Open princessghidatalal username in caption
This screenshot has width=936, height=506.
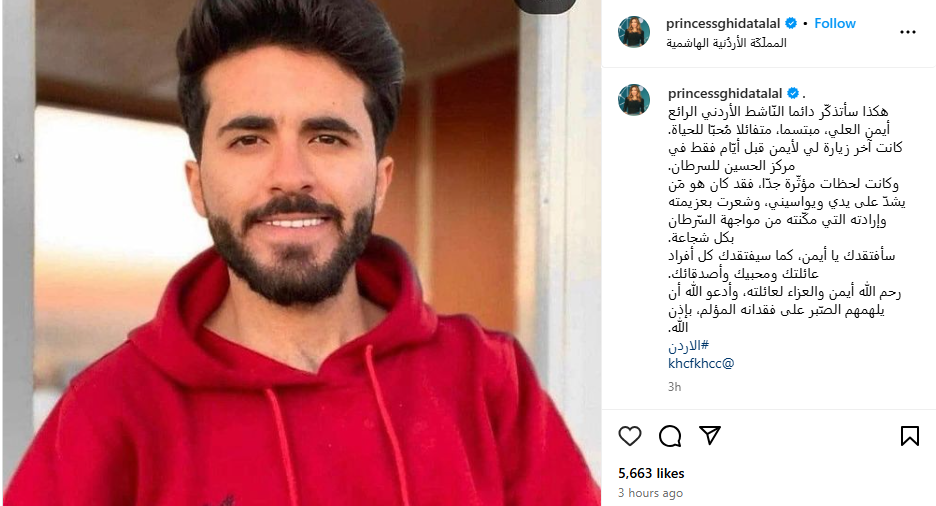click(725, 94)
